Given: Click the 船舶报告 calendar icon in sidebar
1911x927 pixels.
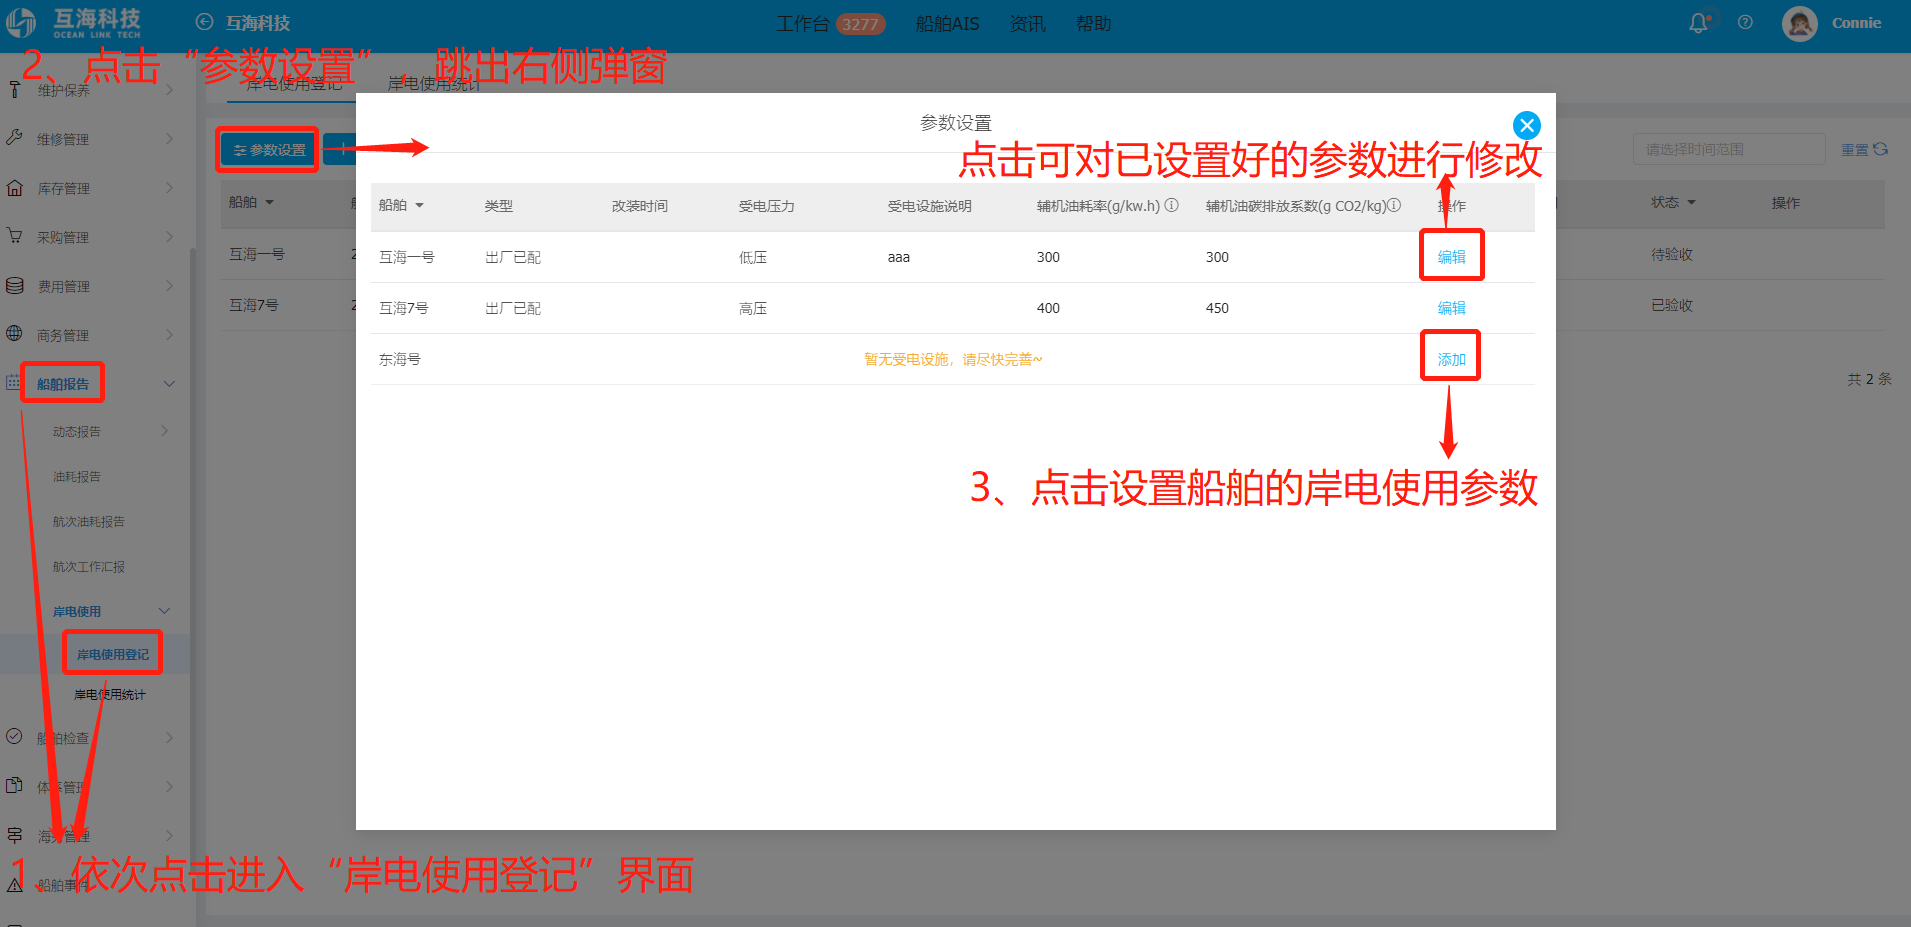Looking at the screenshot, I should pos(13,383).
